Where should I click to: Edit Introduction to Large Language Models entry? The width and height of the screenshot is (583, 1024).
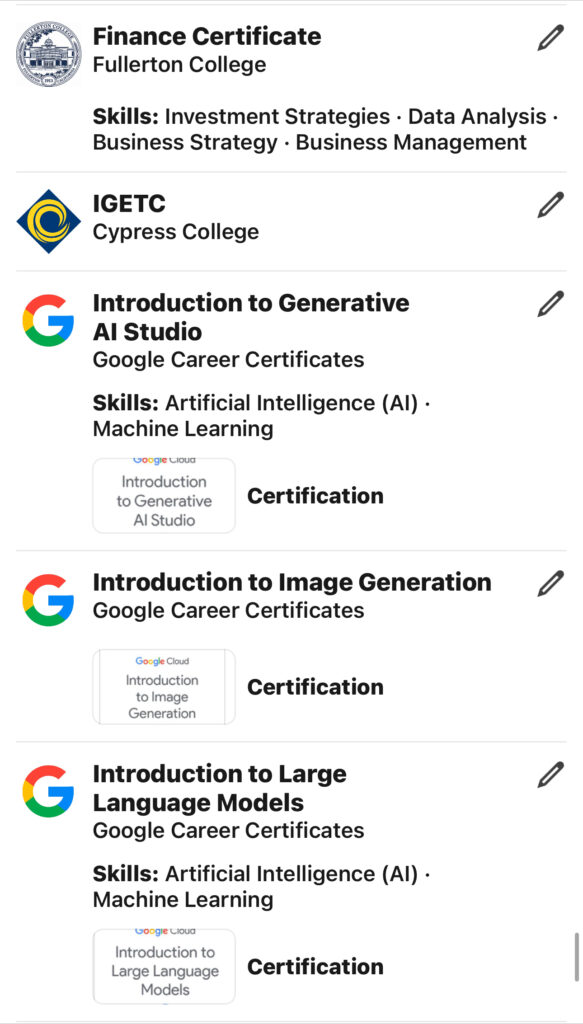(x=550, y=775)
